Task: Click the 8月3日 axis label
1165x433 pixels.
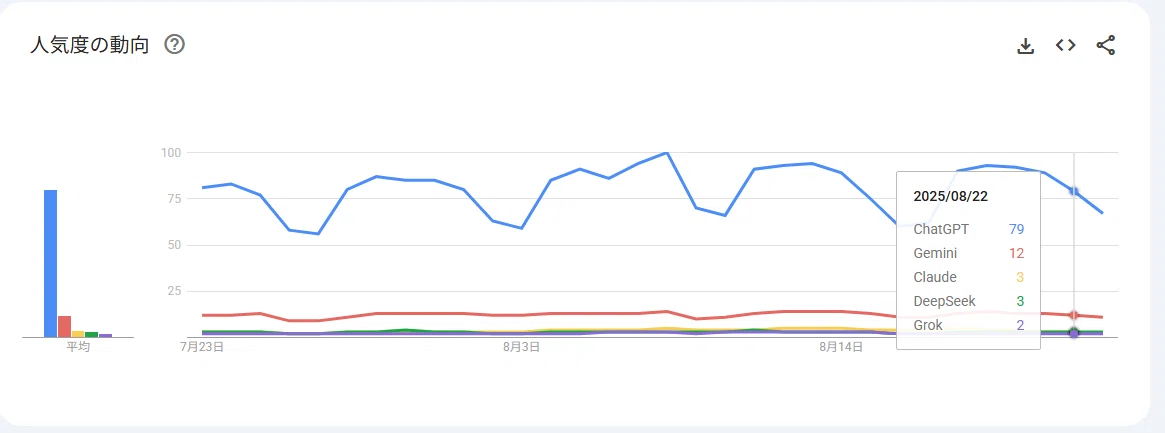Action: 521,347
